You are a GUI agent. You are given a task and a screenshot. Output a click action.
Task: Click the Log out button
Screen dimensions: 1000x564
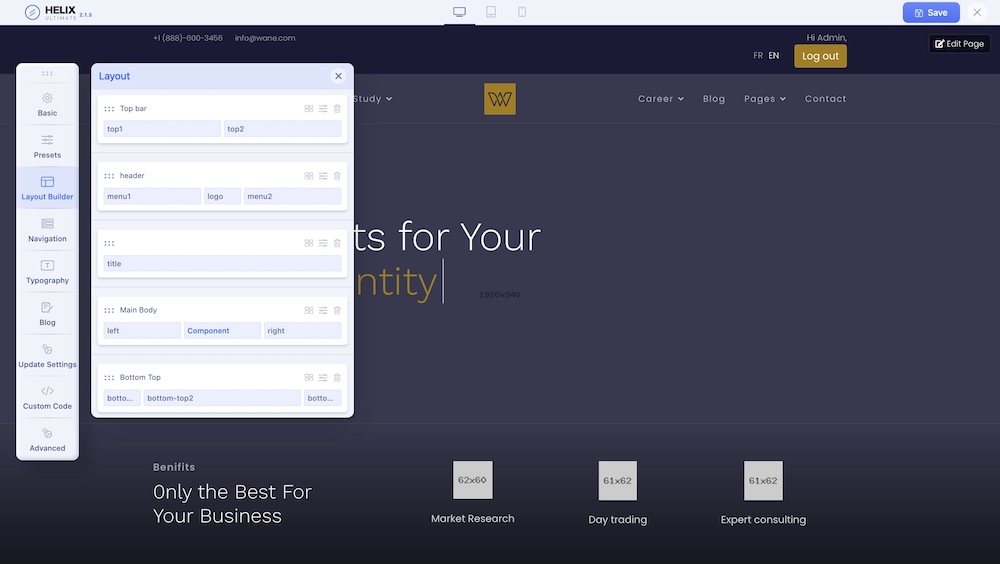(820, 56)
